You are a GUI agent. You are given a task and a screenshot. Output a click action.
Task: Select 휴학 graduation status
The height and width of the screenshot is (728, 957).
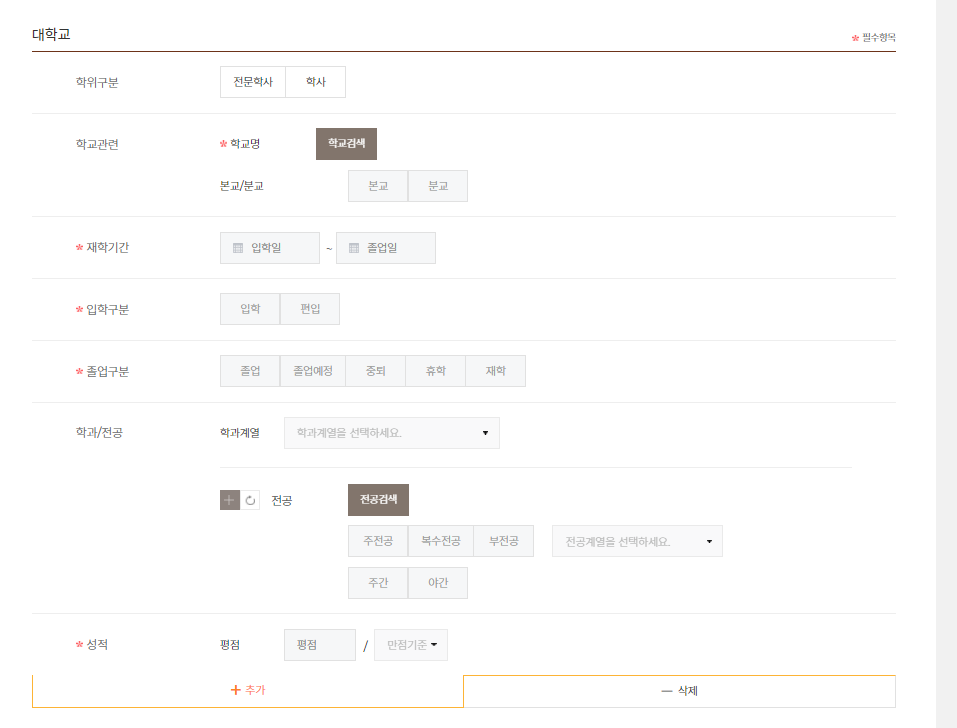[x=436, y=371]
